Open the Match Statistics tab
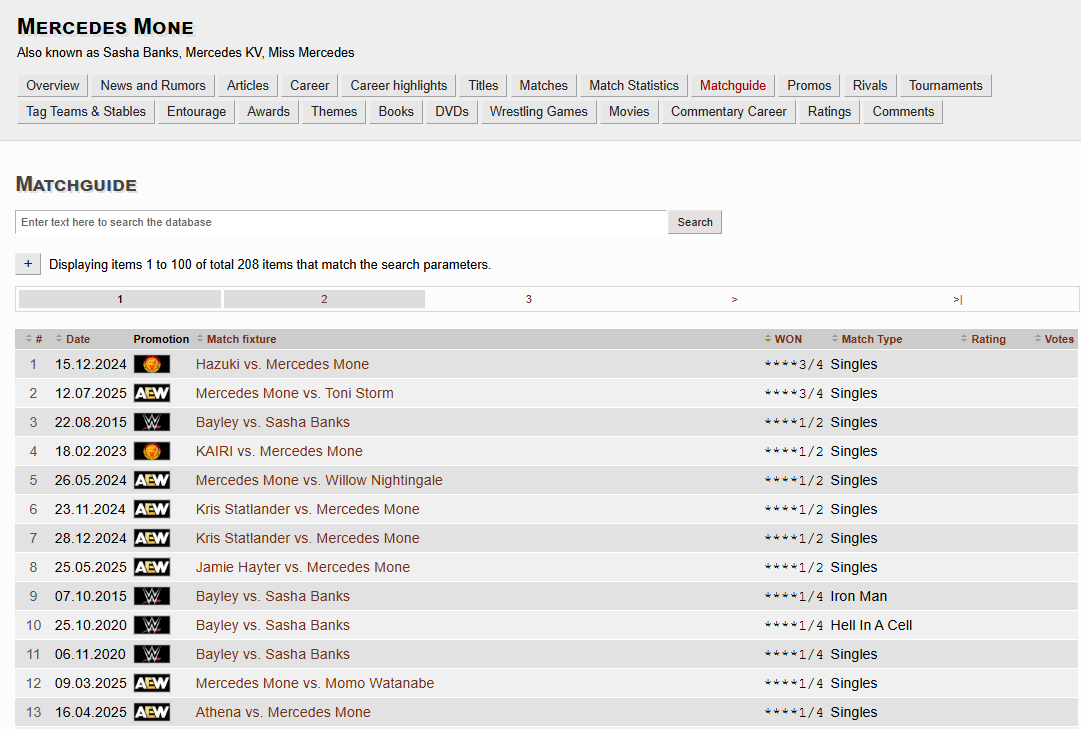This screenshot has height=729, width=1081. pyautogui.click(x=634, y=85)
